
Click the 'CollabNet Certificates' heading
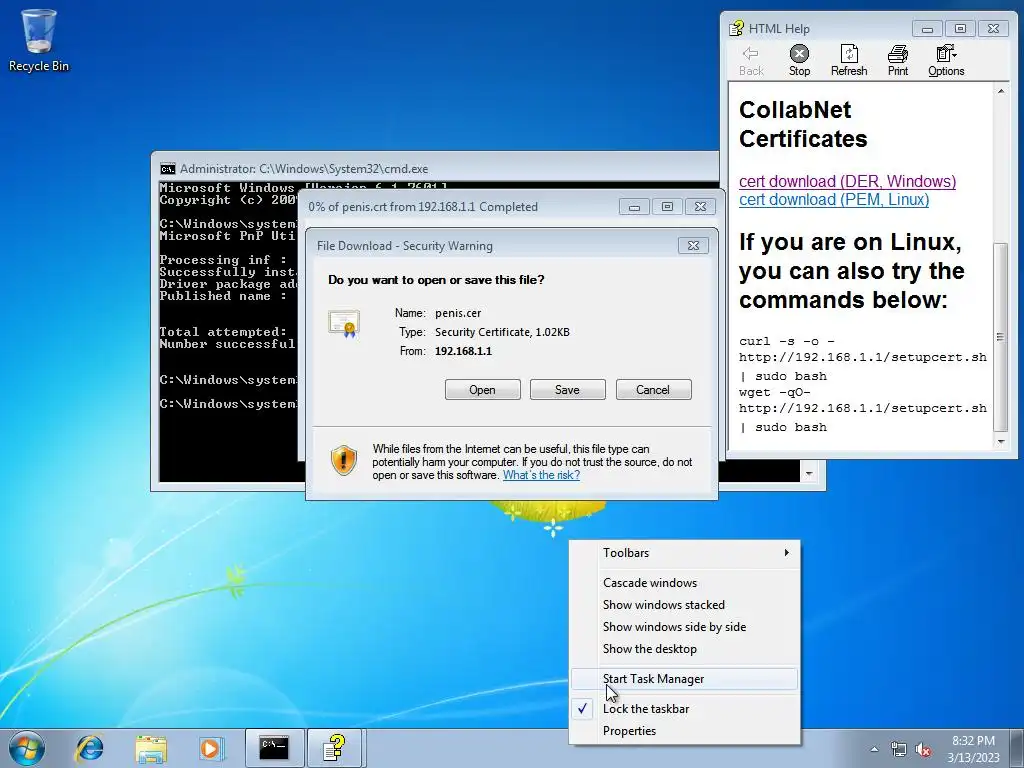point(803,124)
